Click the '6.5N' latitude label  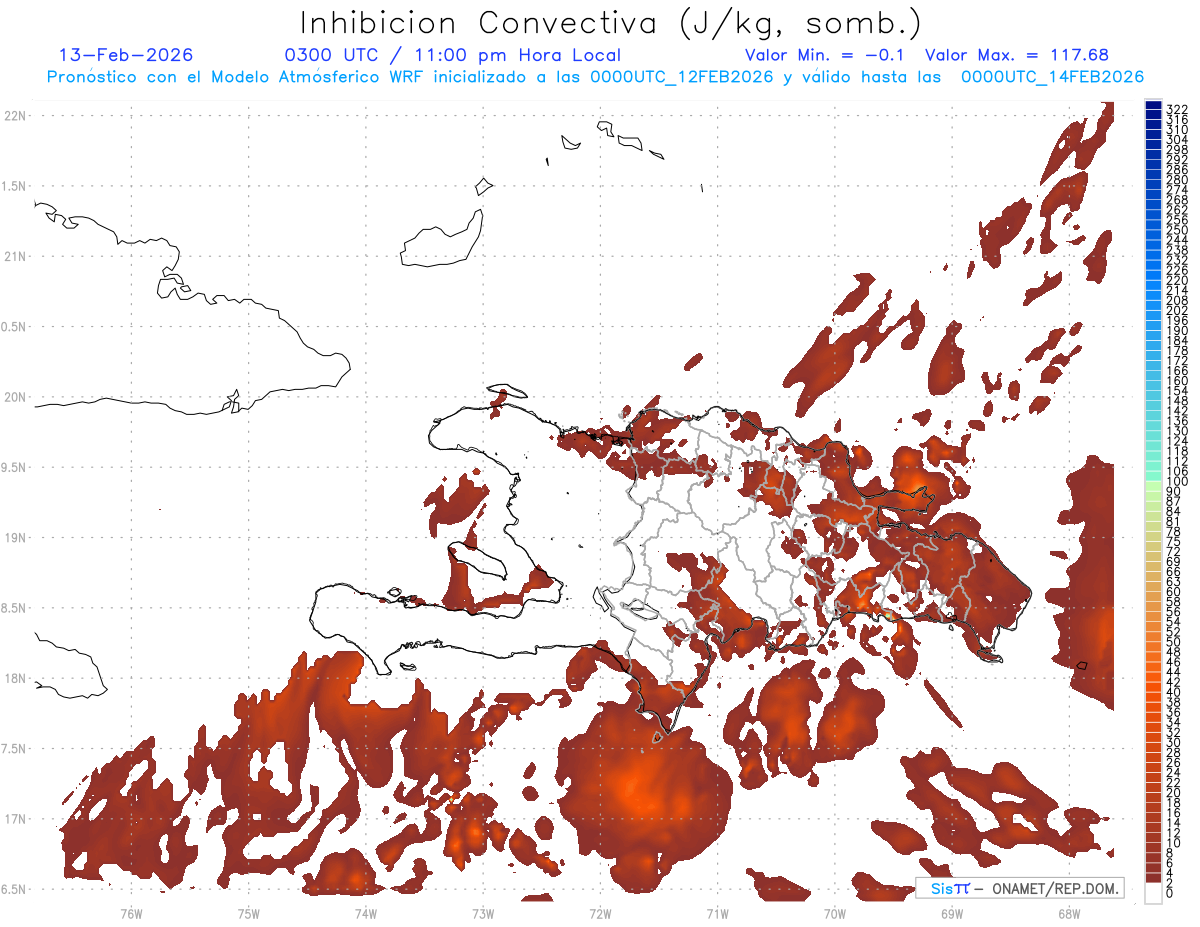15,889
